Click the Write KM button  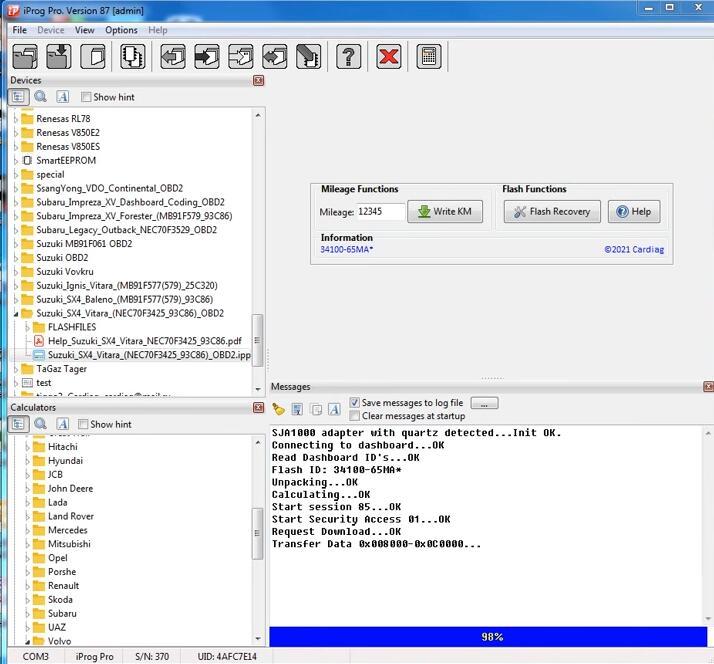[445, 211]
